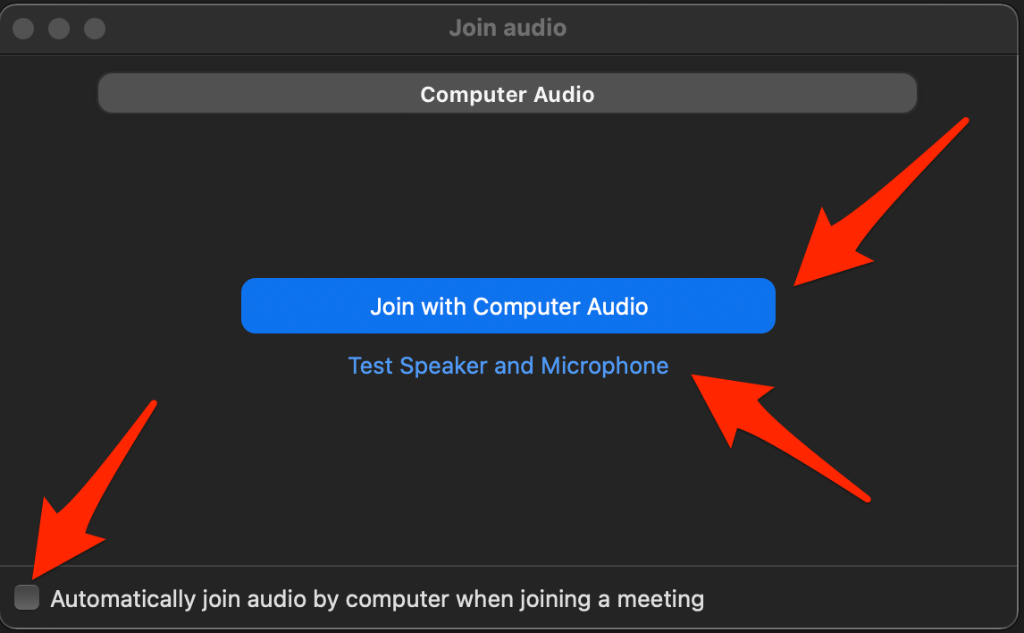The width and height of the screenshot is (1024, 633).
Task: Click the Join with Computer Audio button
Action: click(508, 306)
